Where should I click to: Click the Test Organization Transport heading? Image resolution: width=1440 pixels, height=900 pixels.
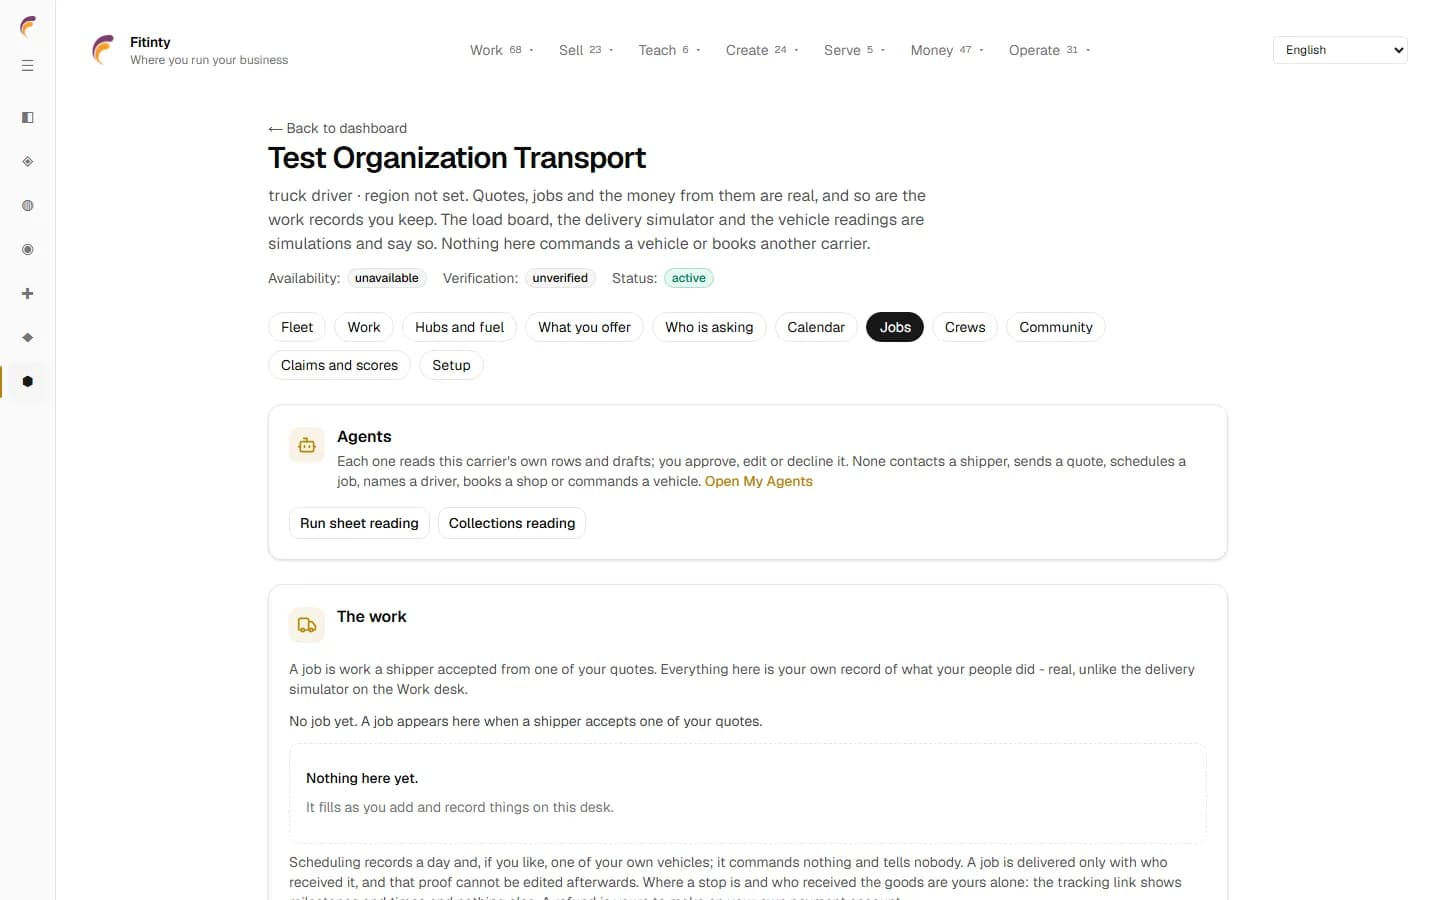click(x=457, y=158)
